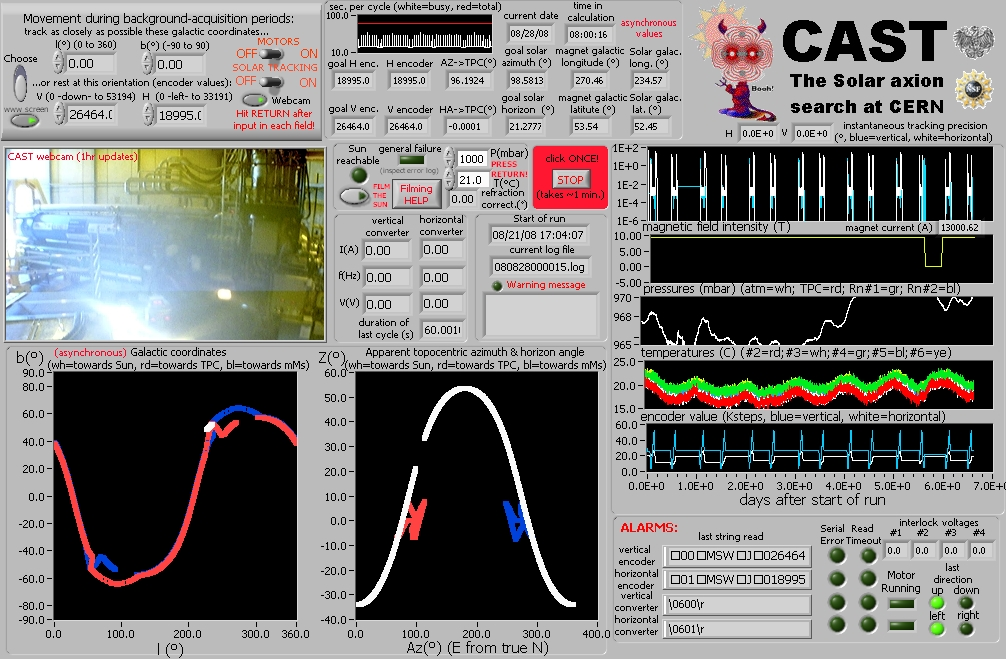Open Filming HELP
The width and height of the screenshot is (1006, 659).
(x=416, y=194)
